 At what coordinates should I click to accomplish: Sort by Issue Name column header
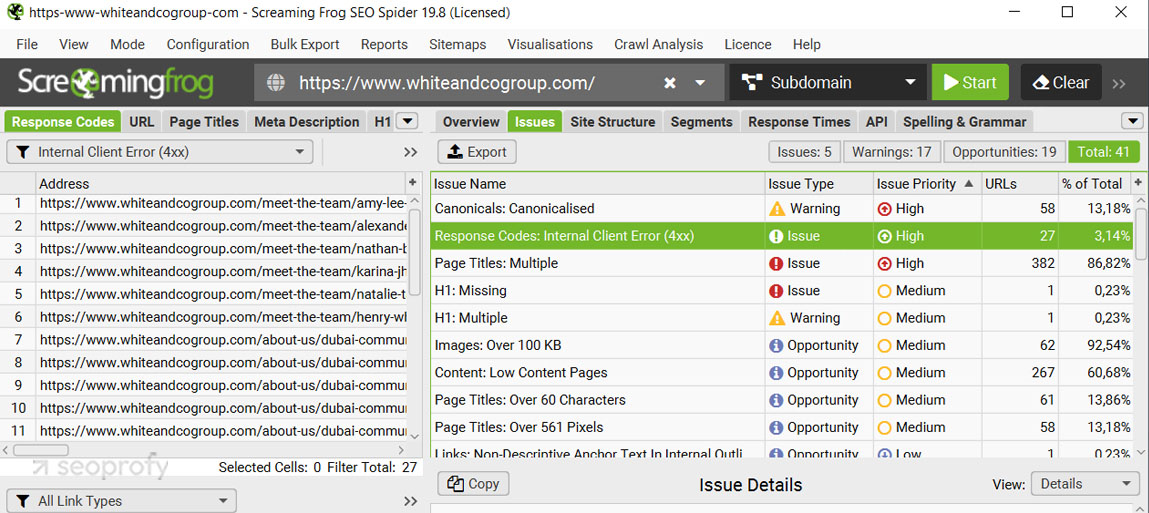(x=597, y=184)
